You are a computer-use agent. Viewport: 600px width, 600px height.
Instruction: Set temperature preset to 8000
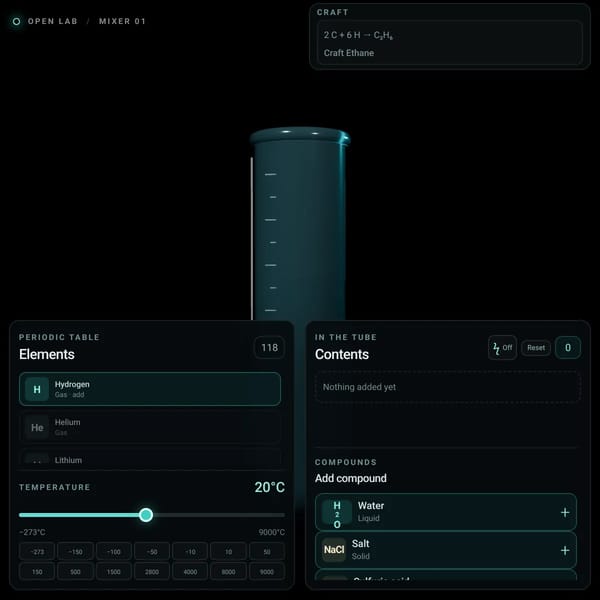coord(228,572)
